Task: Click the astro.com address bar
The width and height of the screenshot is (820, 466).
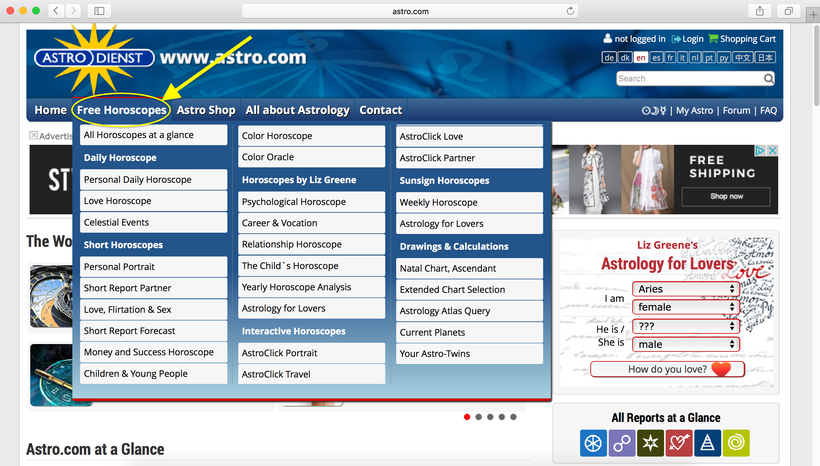Action: tap(410, 11)
